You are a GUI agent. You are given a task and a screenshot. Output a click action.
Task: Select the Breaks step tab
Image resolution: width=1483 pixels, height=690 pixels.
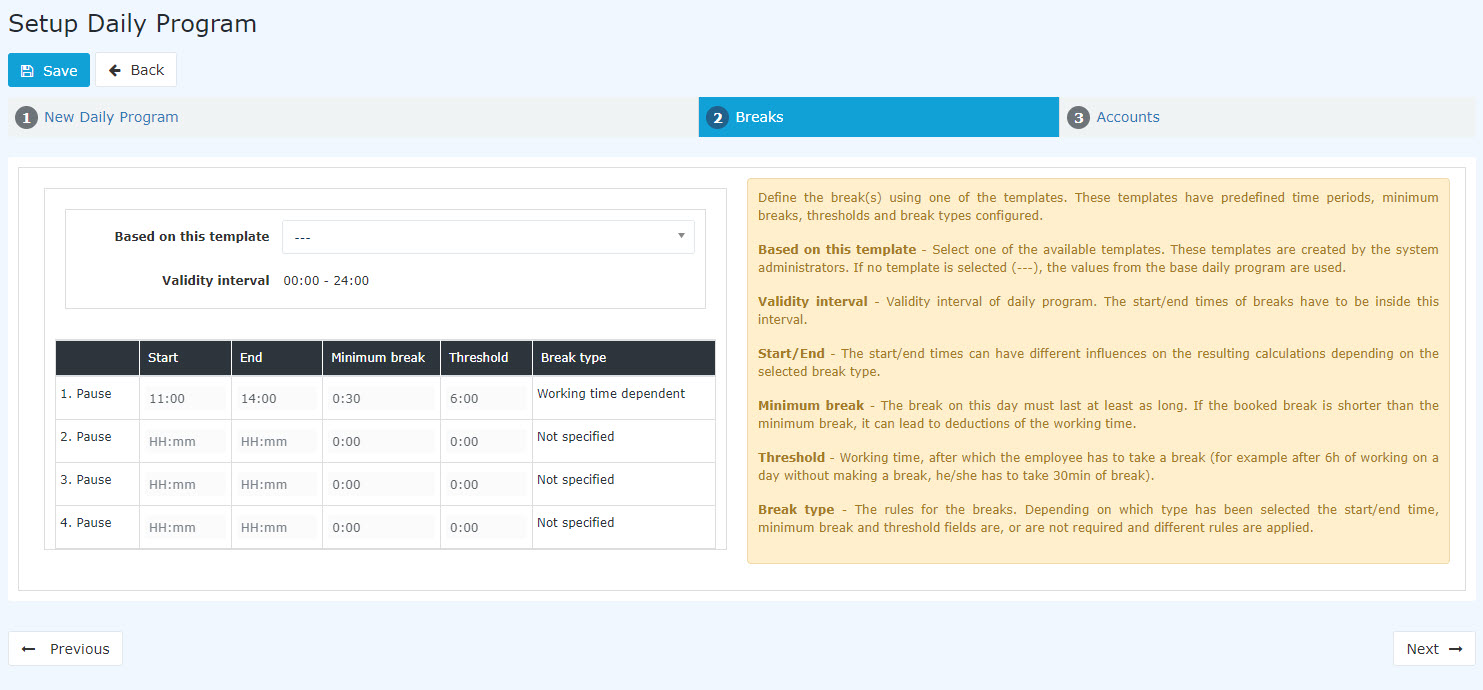point(878,117)
